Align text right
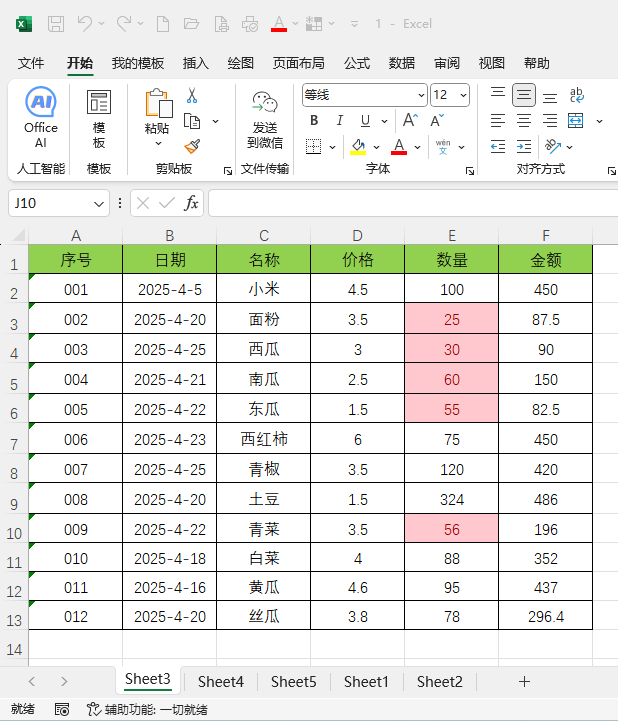 (549, 121)
